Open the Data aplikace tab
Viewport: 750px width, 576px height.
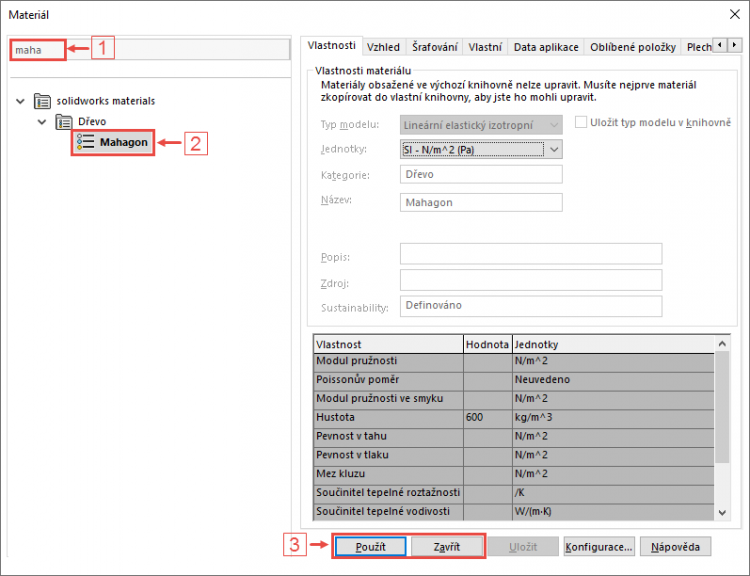point(546,47)
